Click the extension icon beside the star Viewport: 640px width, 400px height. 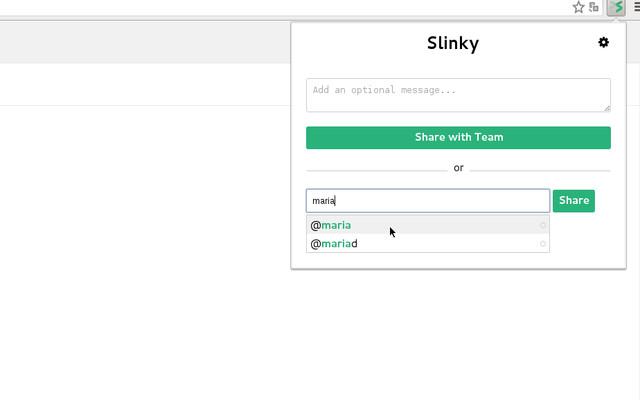594,7
